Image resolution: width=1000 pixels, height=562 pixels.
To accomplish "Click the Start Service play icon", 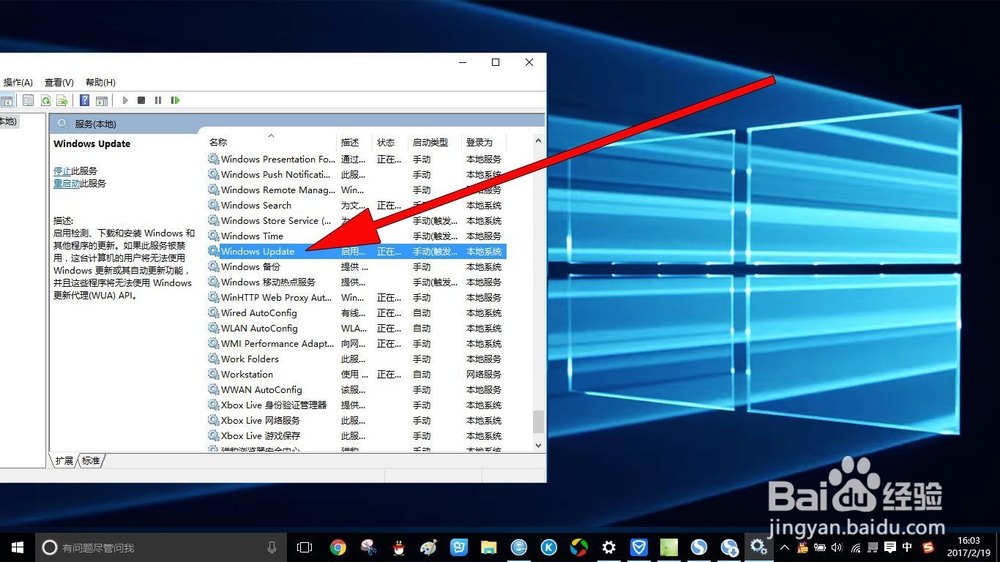I will point(125,100).
